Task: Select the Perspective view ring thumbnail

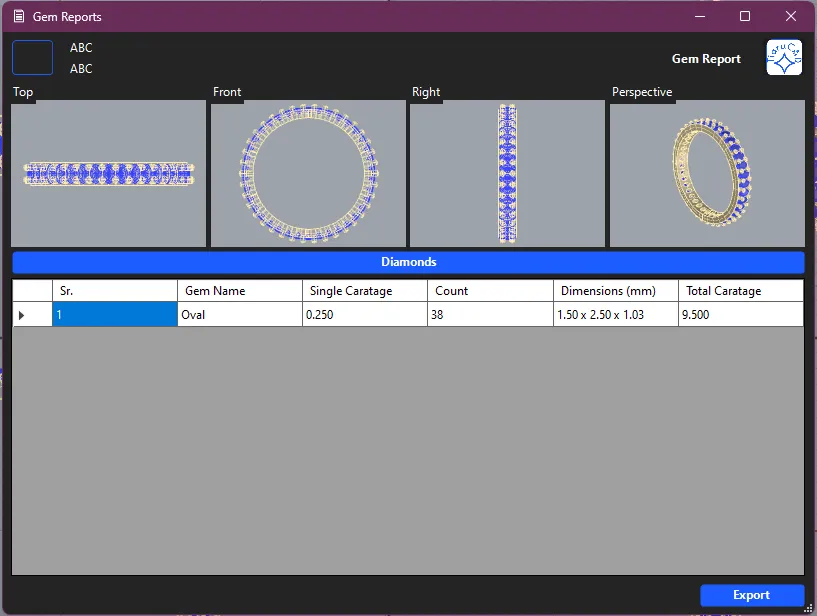Action: pos(707,173)
